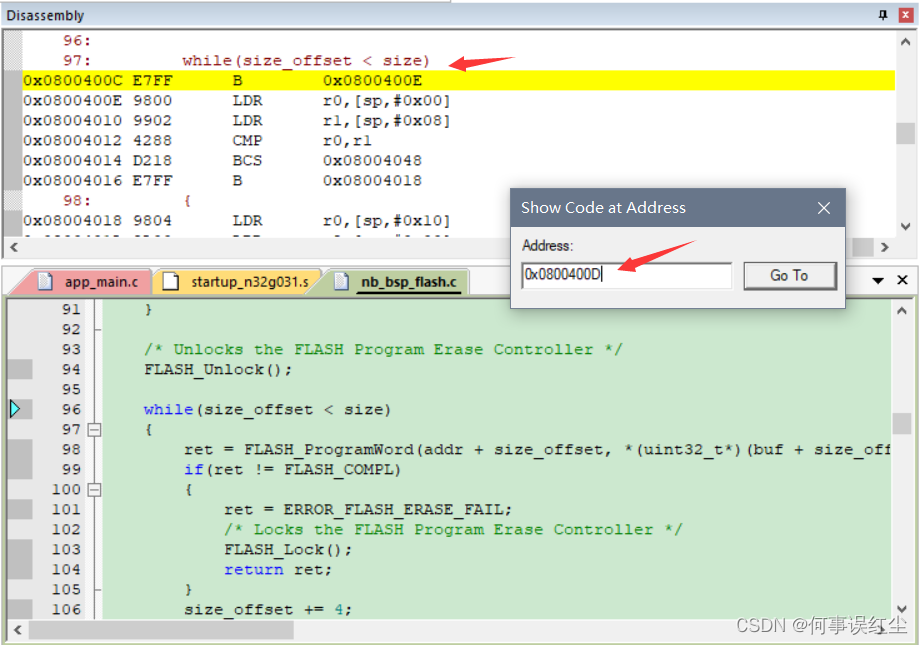
Task: Collapse the code block at line 100
Action: [x=94, y=490]
